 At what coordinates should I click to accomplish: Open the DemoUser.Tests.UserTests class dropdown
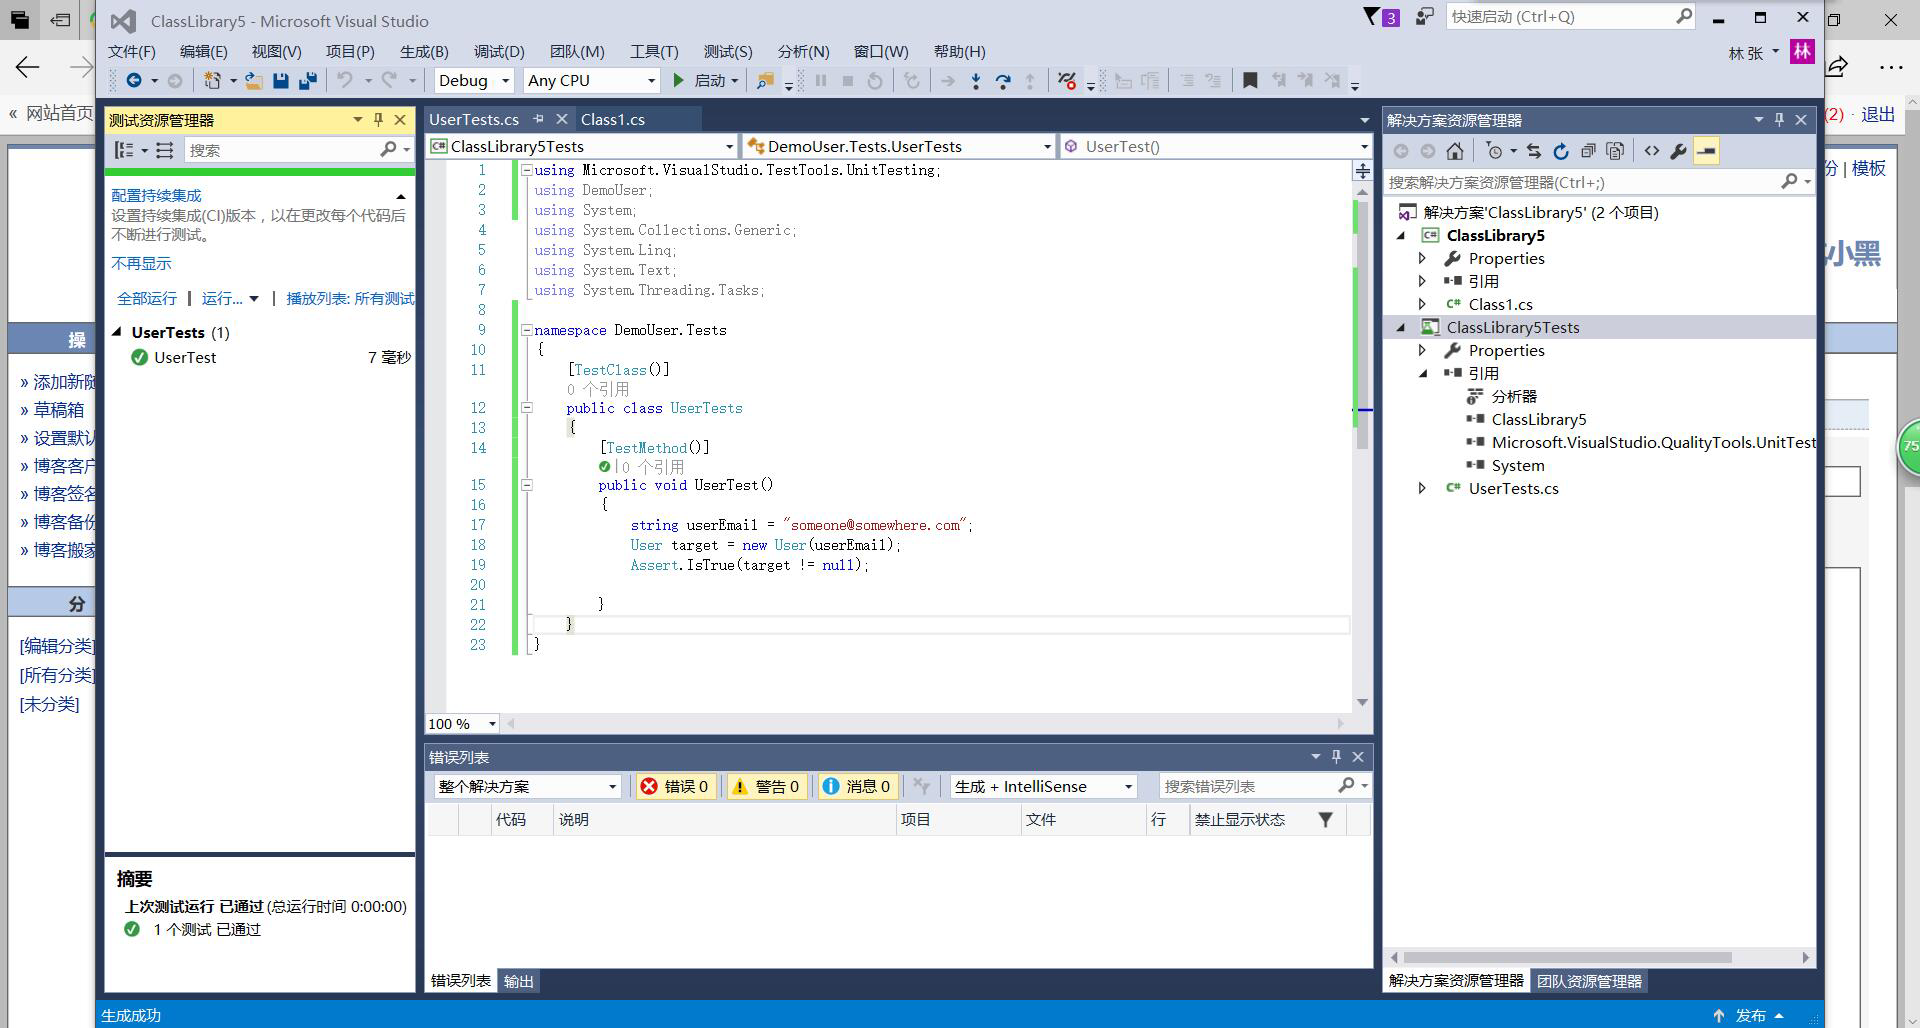click(1047, 147)
